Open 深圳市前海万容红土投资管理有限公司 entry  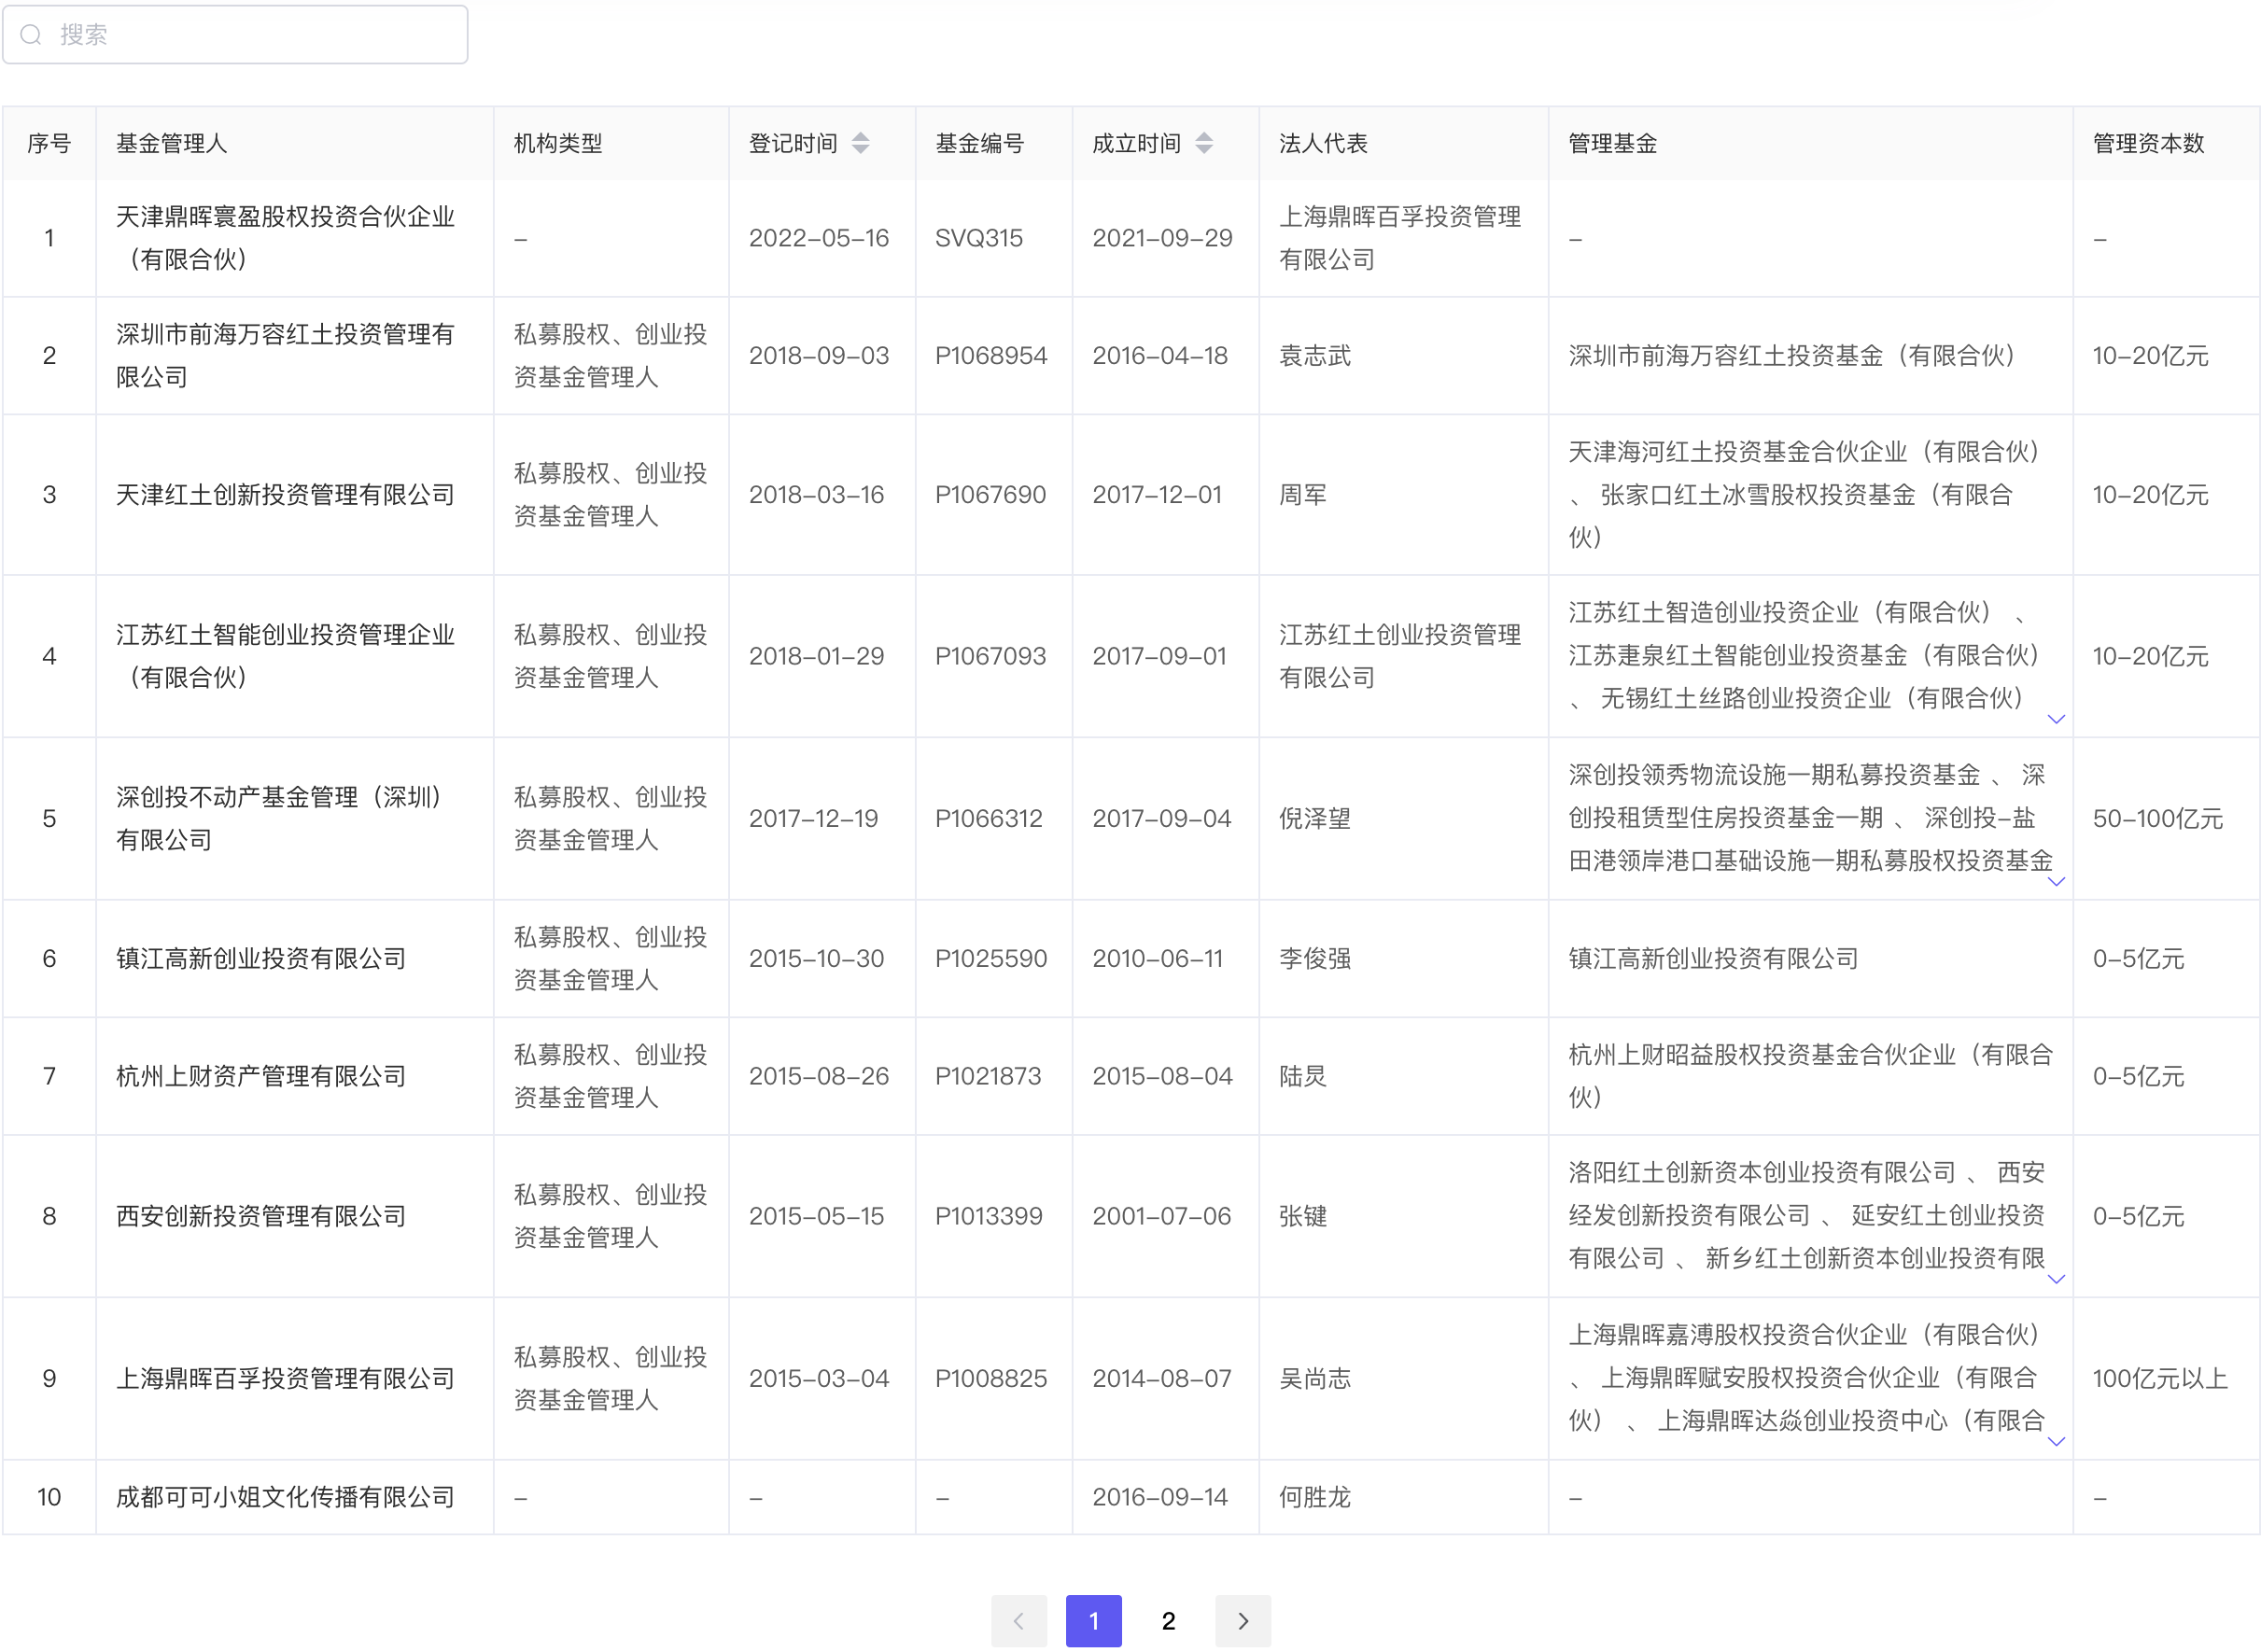point(285,355)
